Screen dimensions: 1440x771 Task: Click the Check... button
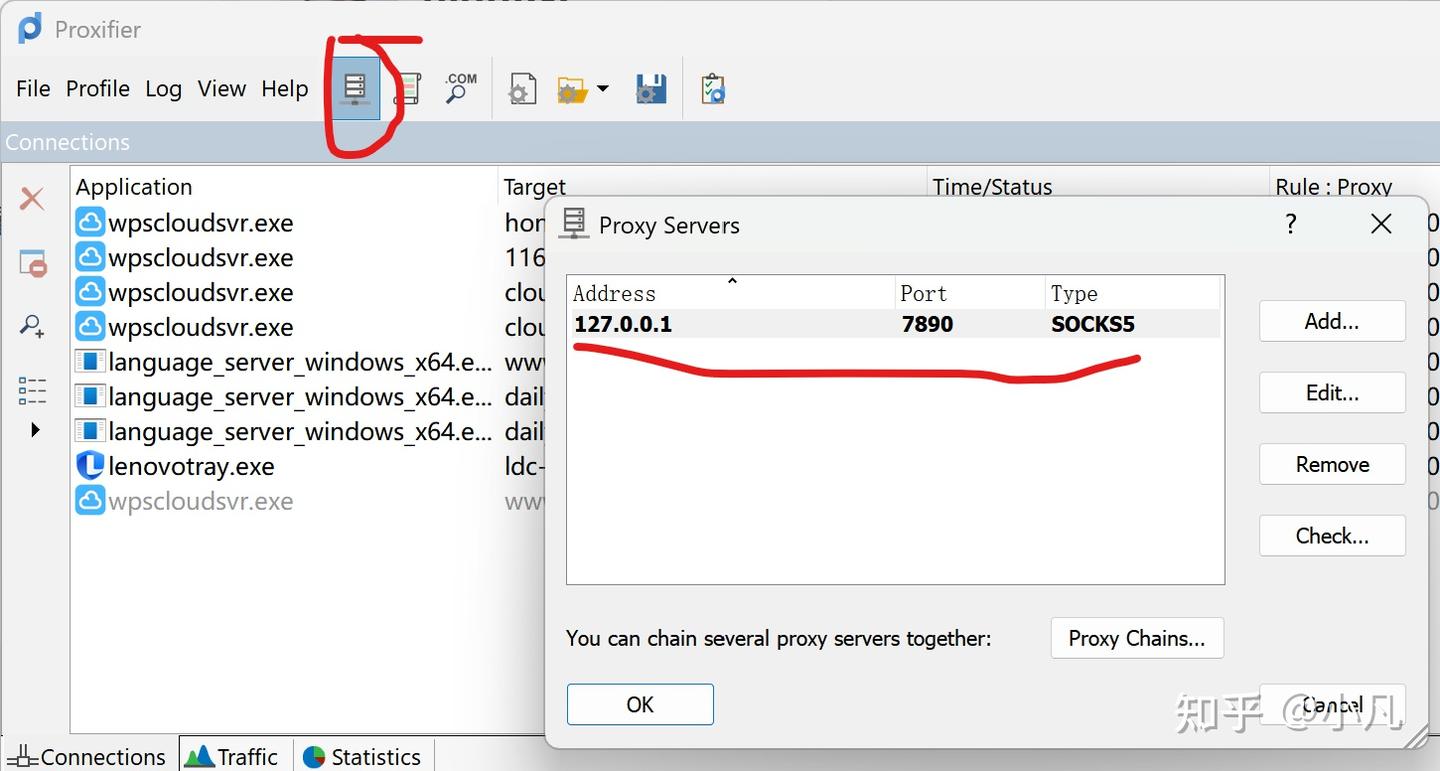[x=1332, y=536]
